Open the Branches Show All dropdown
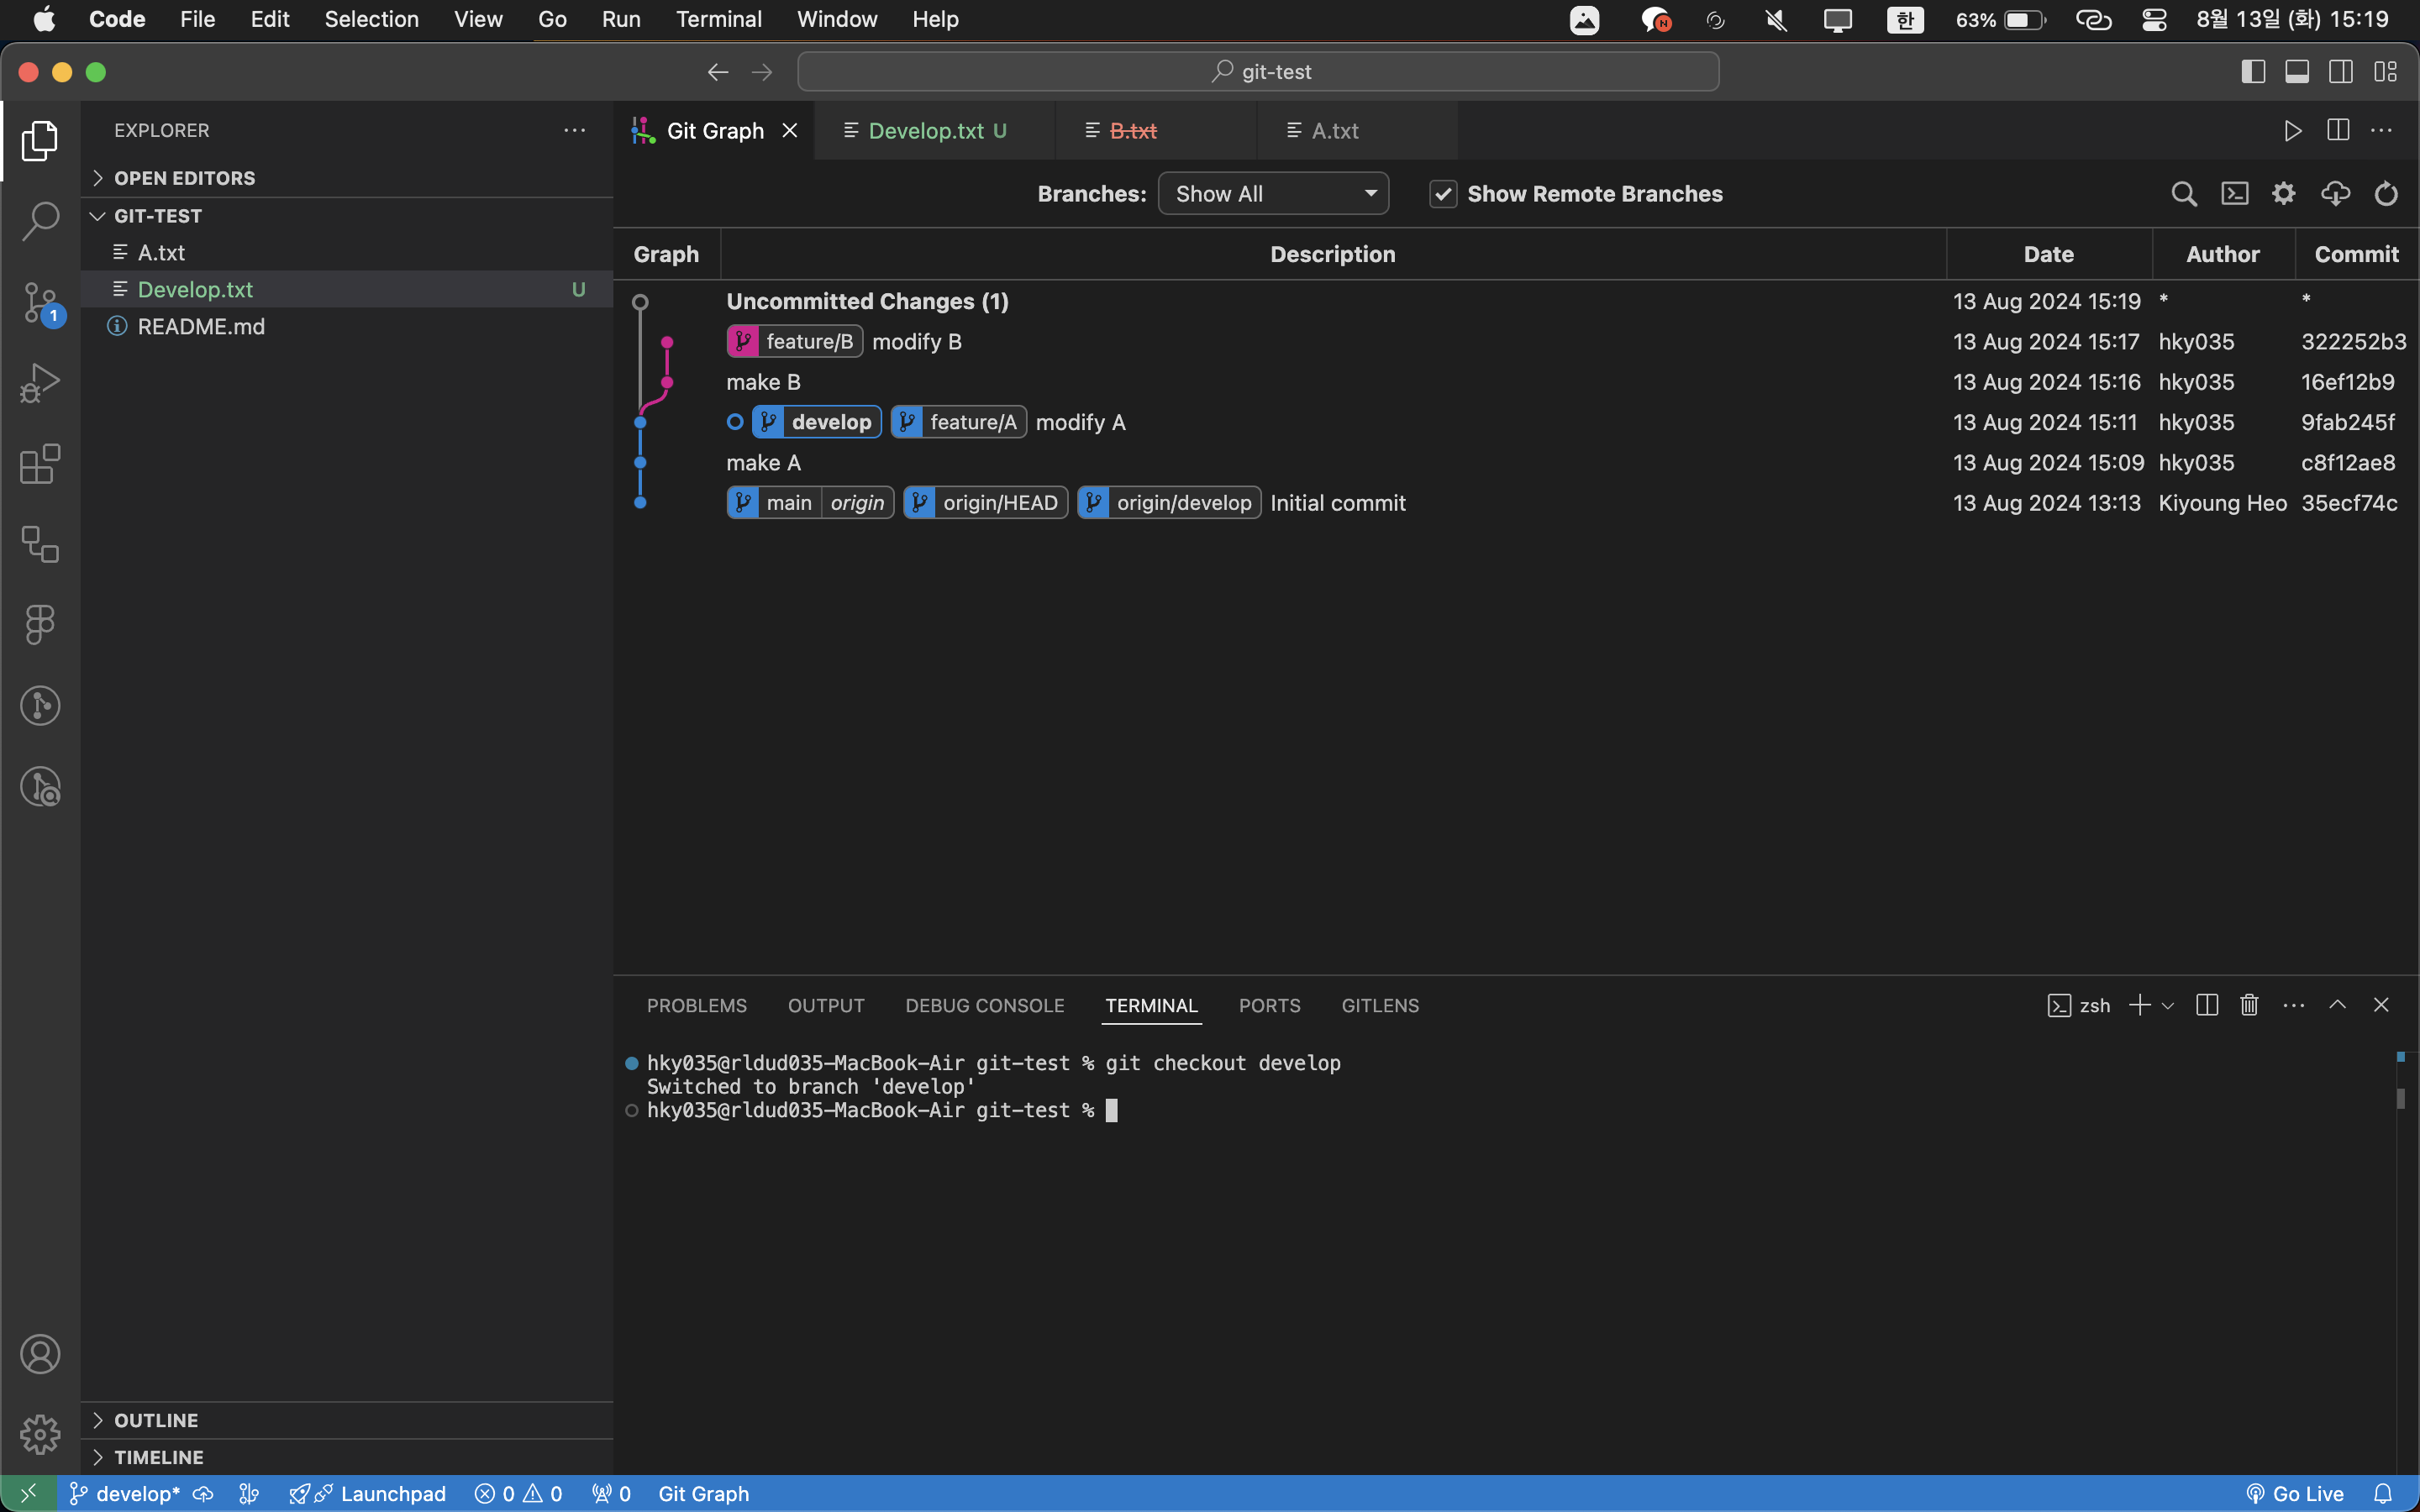 tap(1273, 194)
